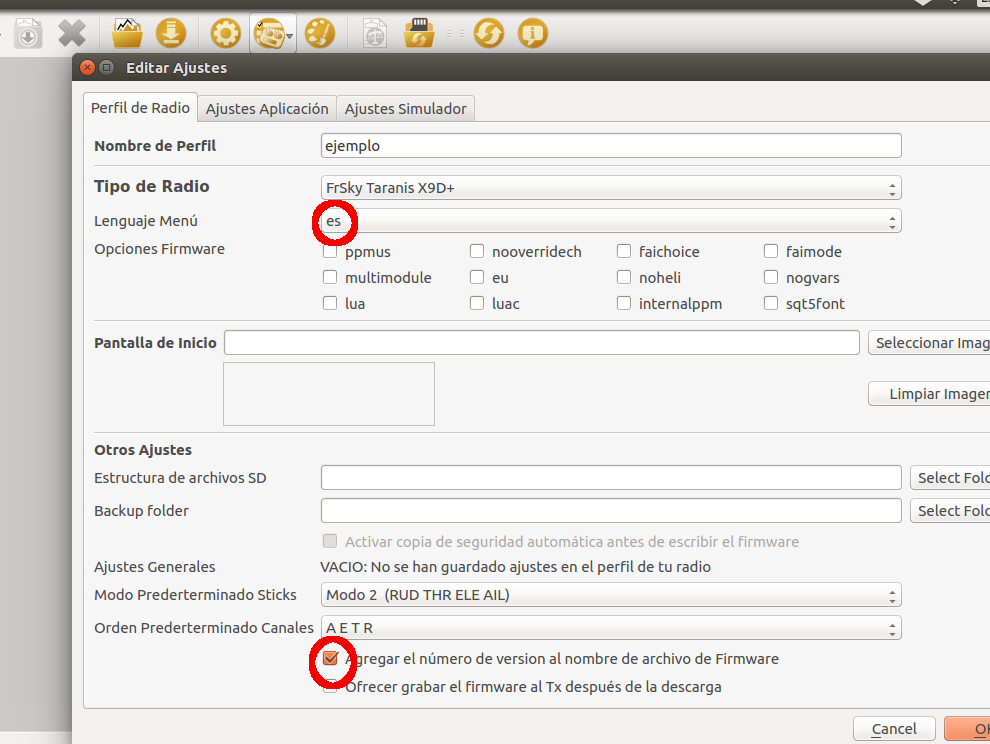Click the Otros Ajustes heading

143,450
